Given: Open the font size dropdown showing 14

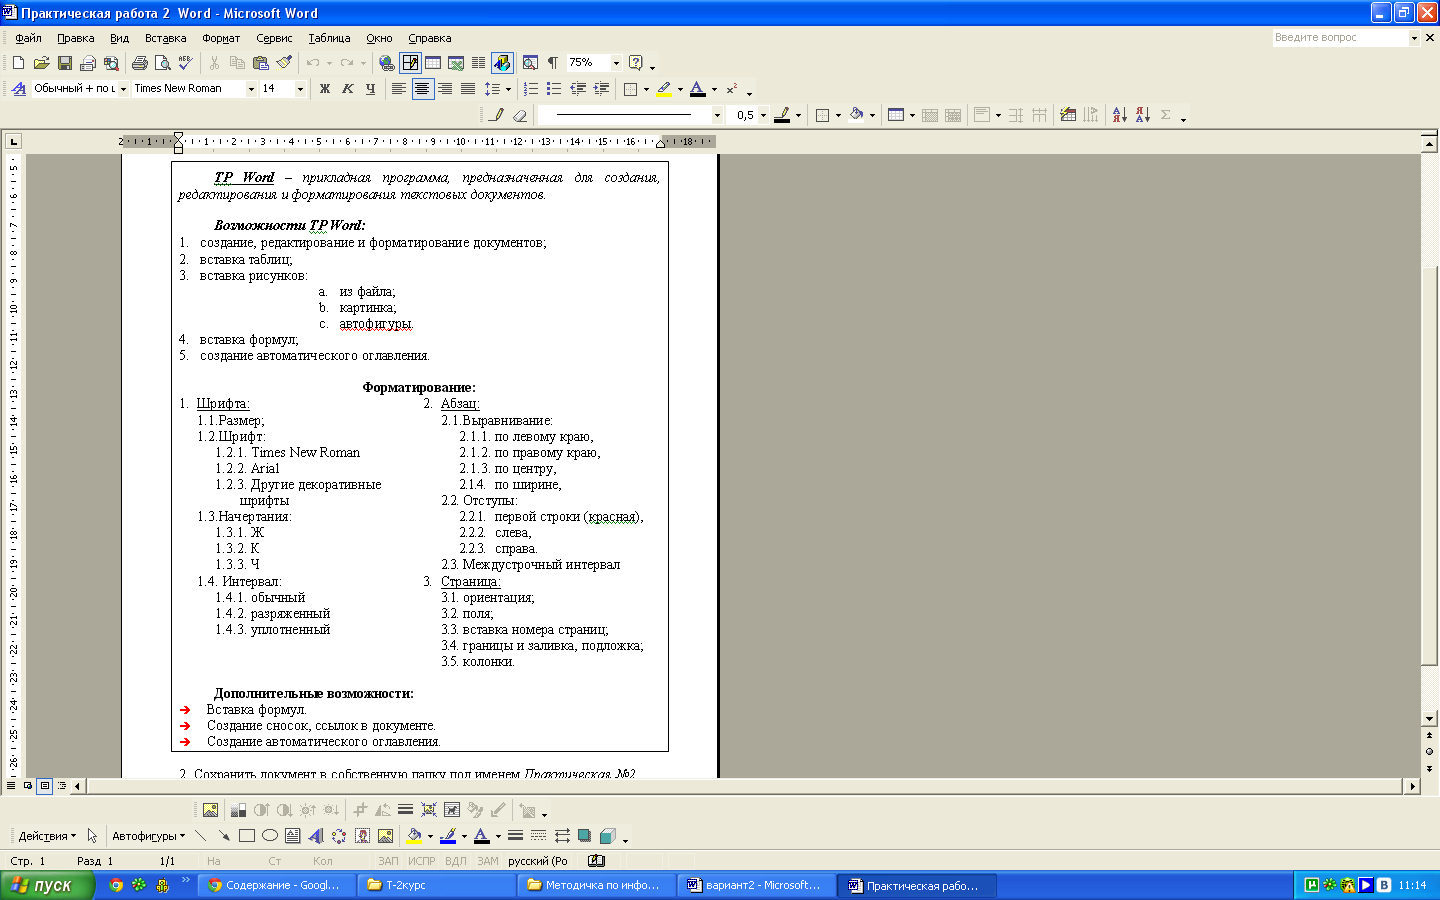Looking at the screenshot, I should pos(300,89).
